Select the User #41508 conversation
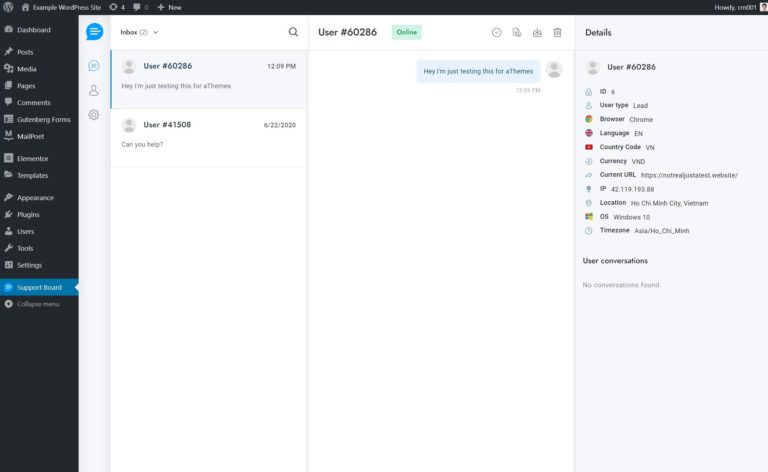The height and width of the screenshot is (472, 768). pos(208,134)
